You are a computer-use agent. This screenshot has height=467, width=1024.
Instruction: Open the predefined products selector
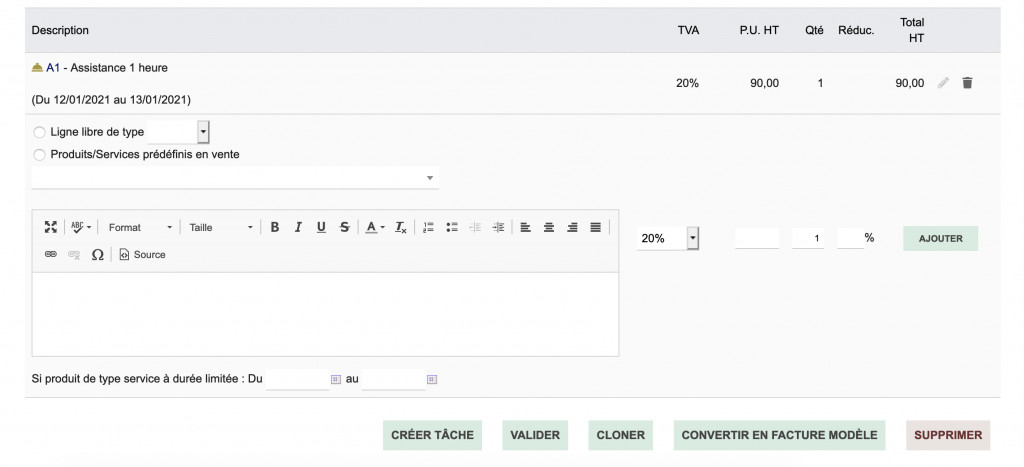(235, 178)
